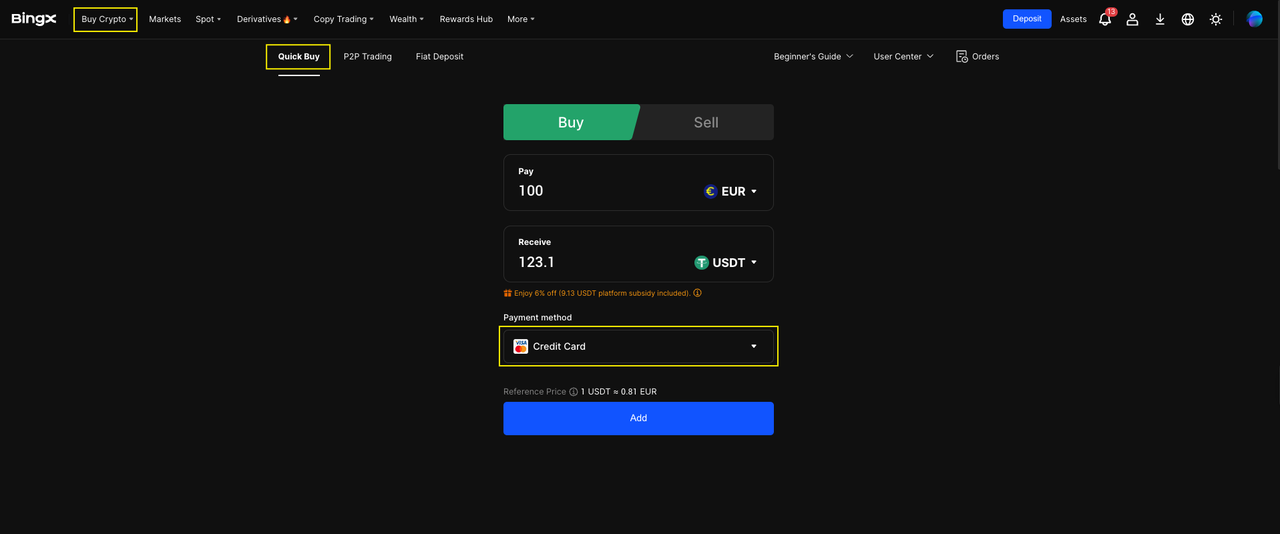1280x534 pixels.
Task: Click the Pay amount input field
Action: coord(600,191)
